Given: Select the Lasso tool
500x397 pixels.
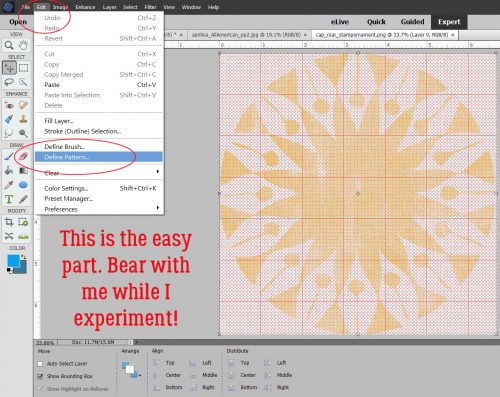Looking at the screenshot, I should 9,82.
